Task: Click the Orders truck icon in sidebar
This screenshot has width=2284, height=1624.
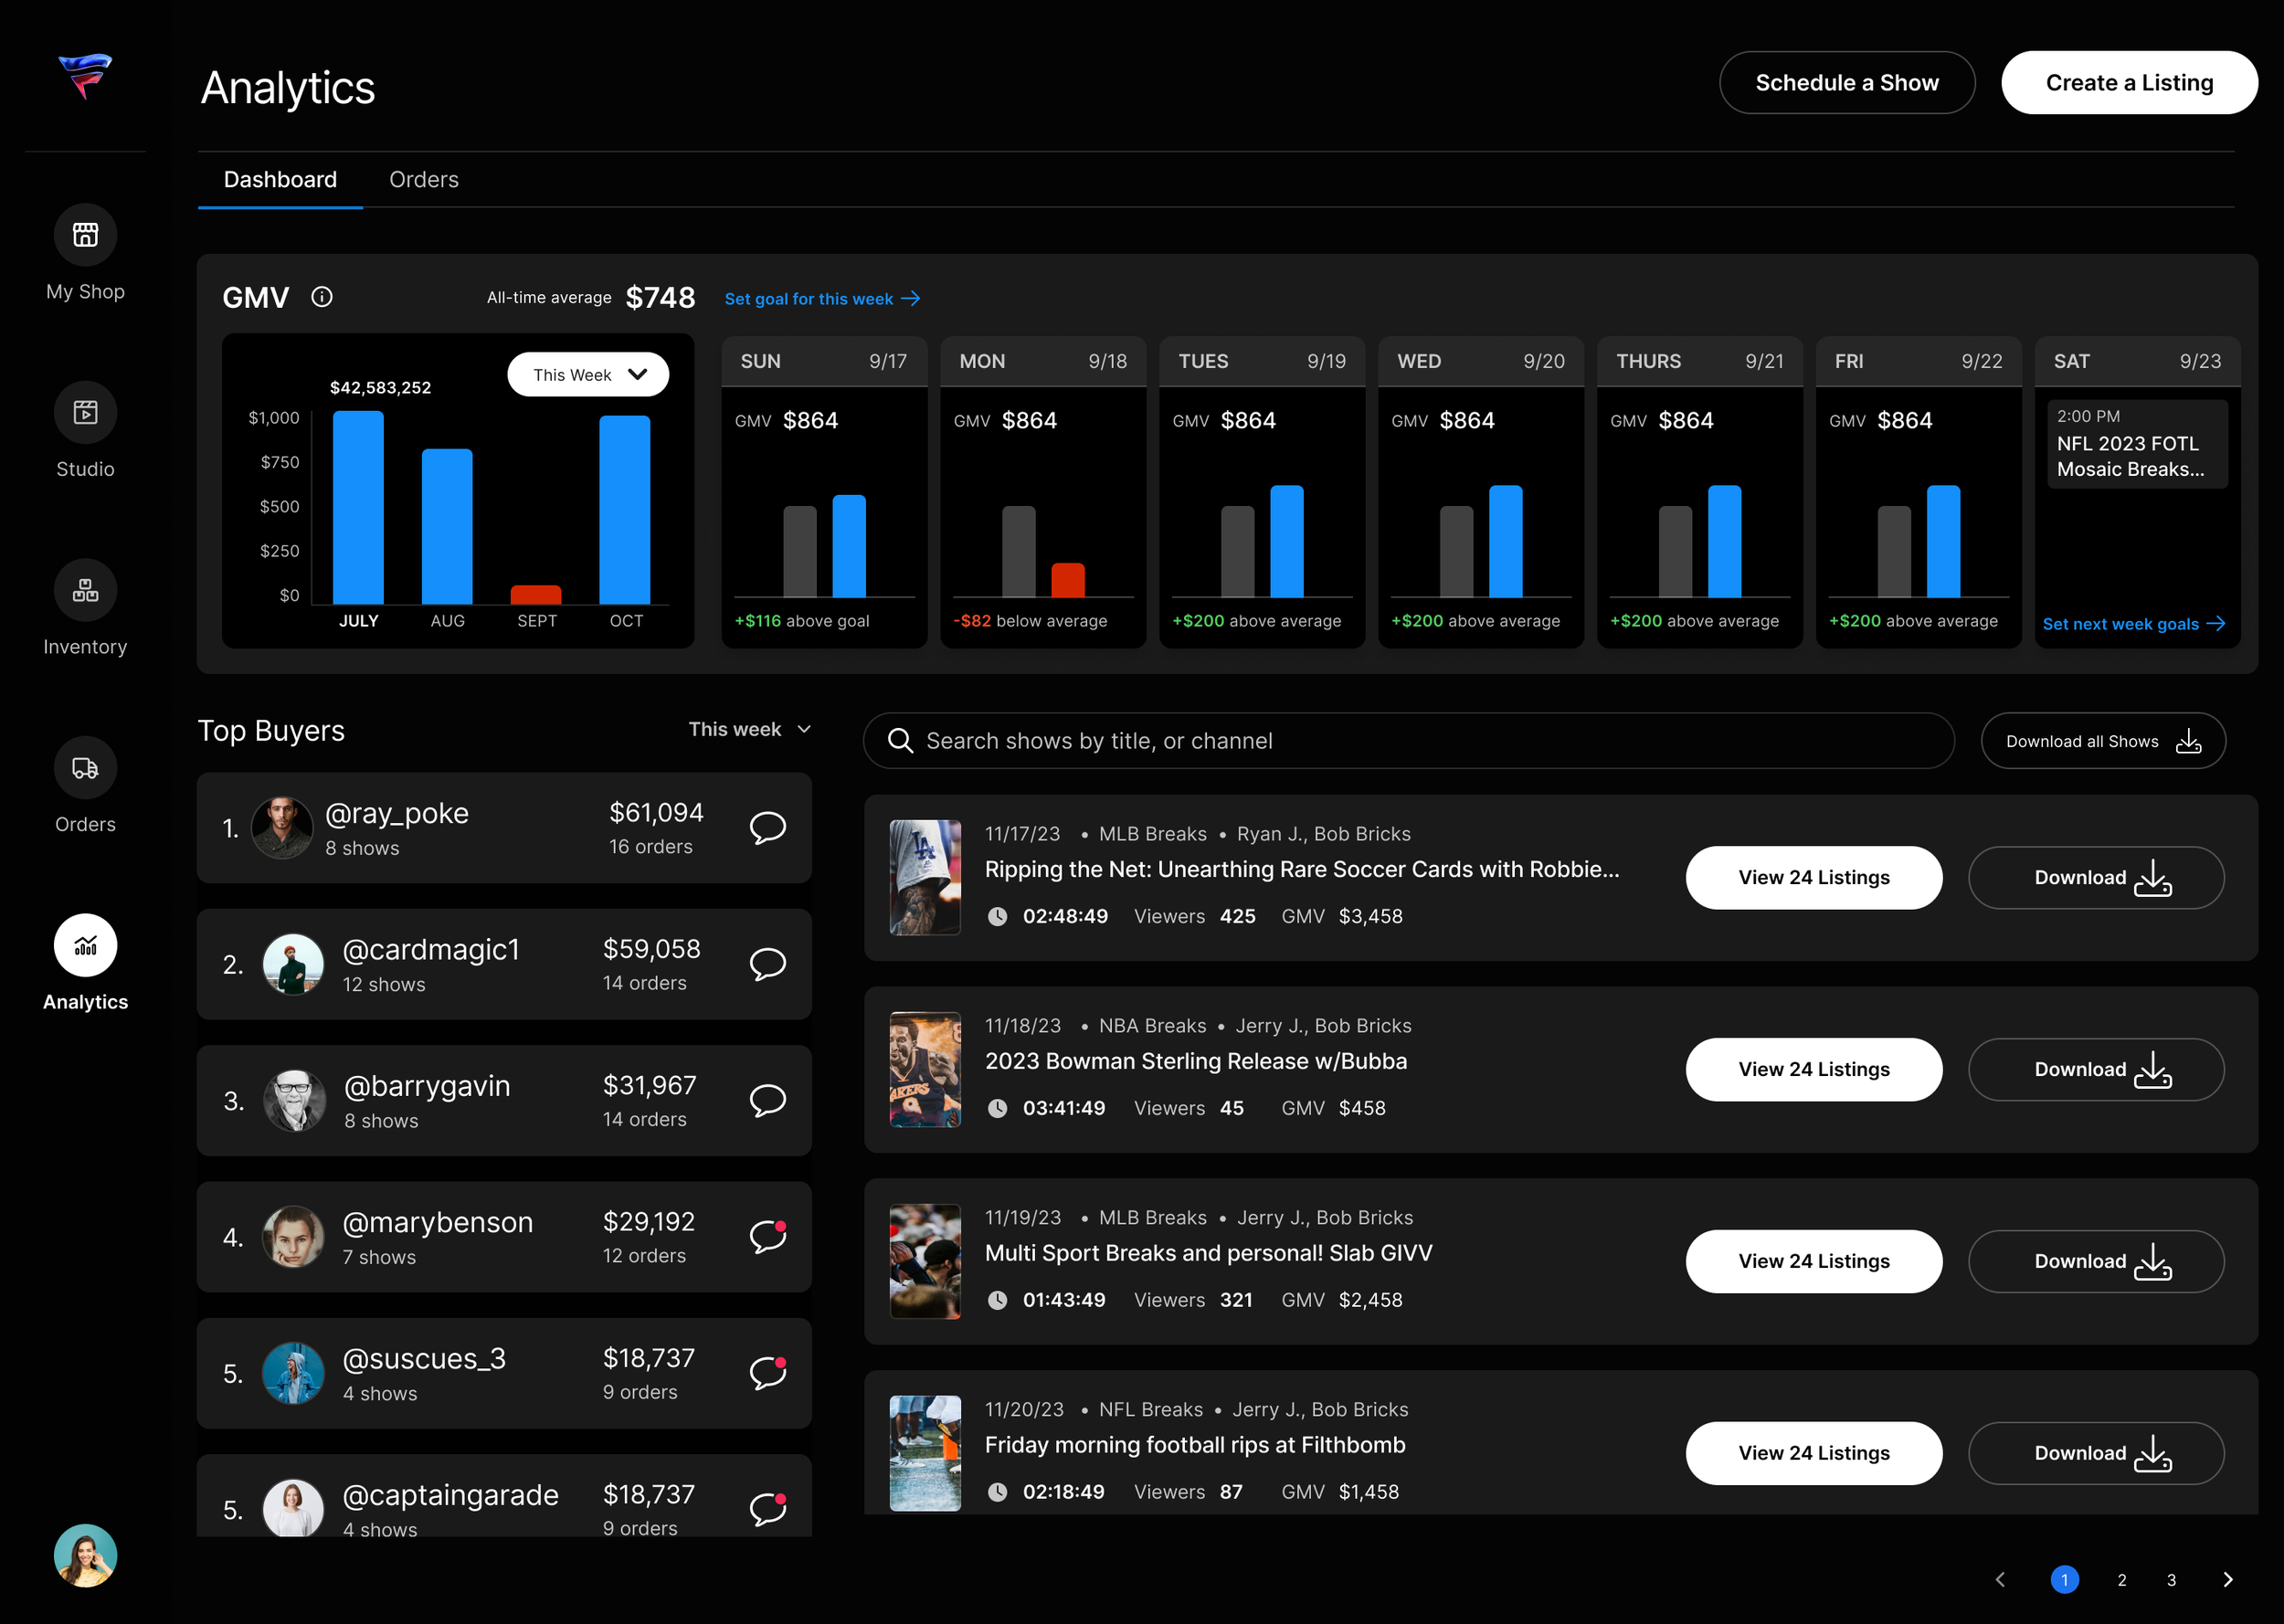Action: [x=85, y=768]
